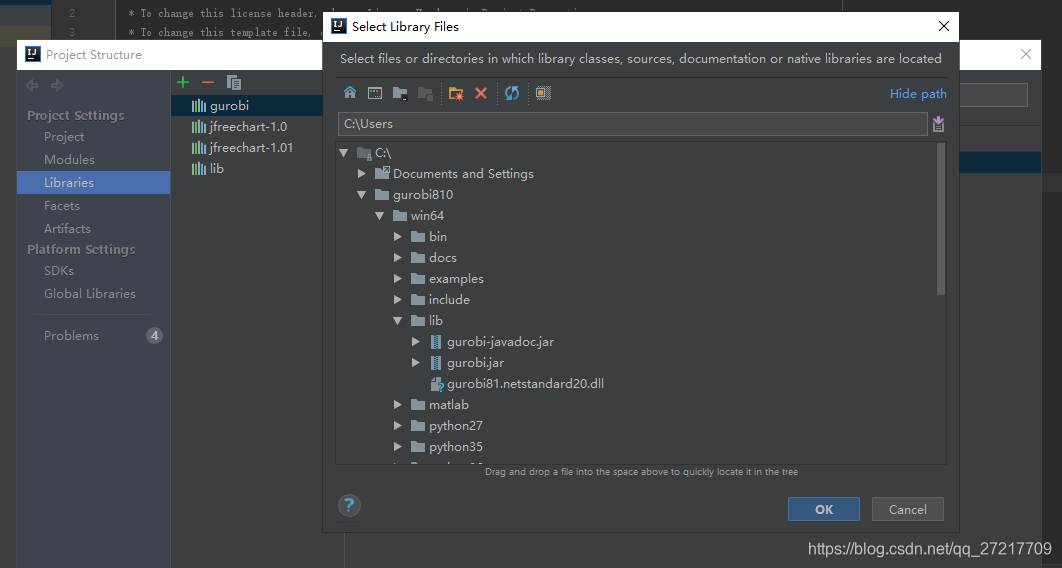Select the matlab folder row
The image size is (1062, 568).
tap(448, 405)
